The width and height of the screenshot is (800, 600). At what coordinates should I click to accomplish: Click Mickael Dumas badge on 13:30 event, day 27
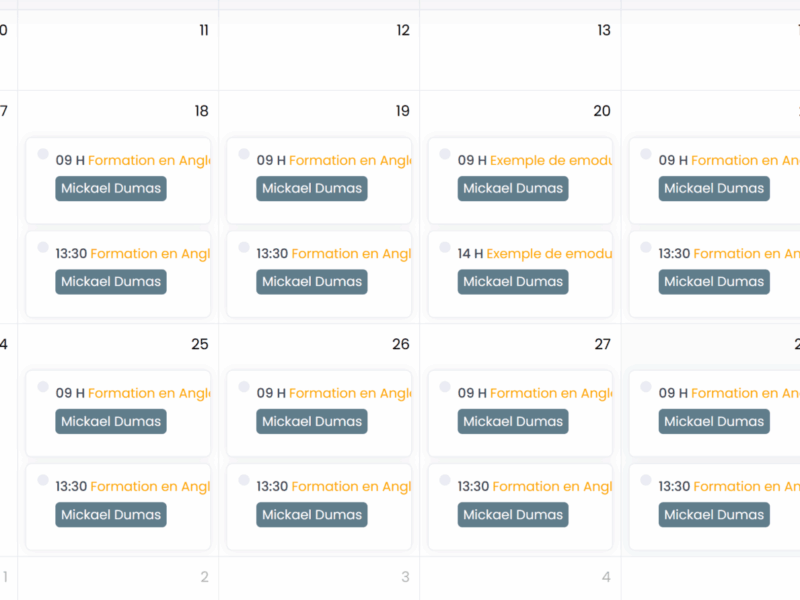pyautogui.click(x=513, y=515)
